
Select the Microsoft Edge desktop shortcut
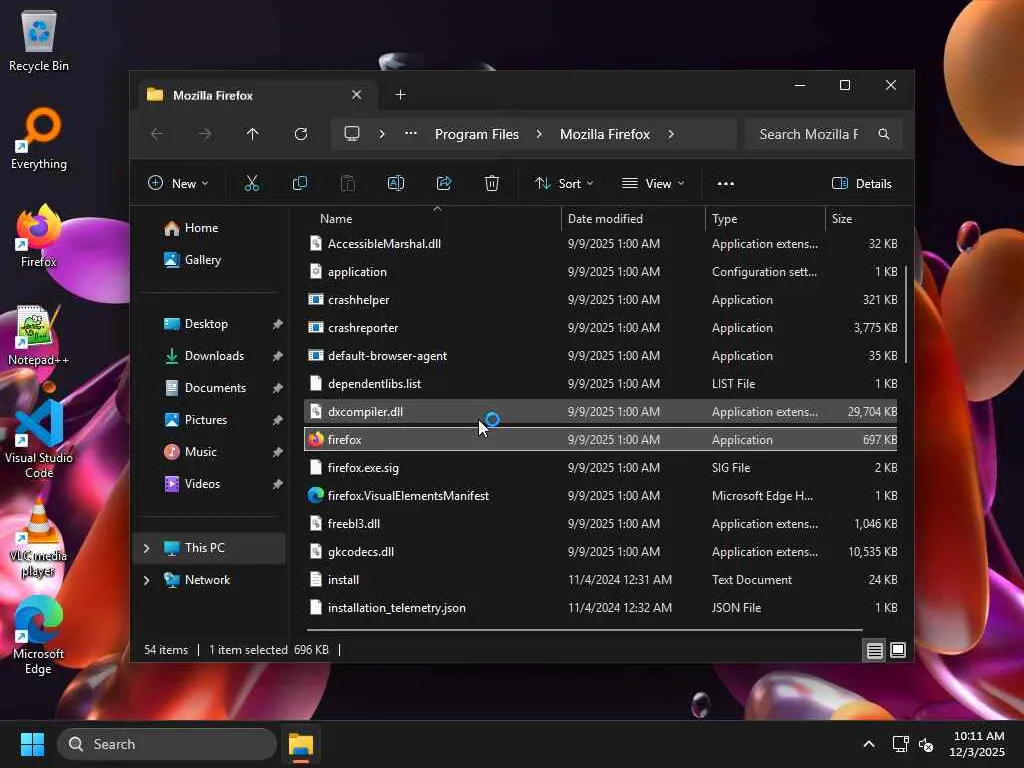[x=39, y=635]
